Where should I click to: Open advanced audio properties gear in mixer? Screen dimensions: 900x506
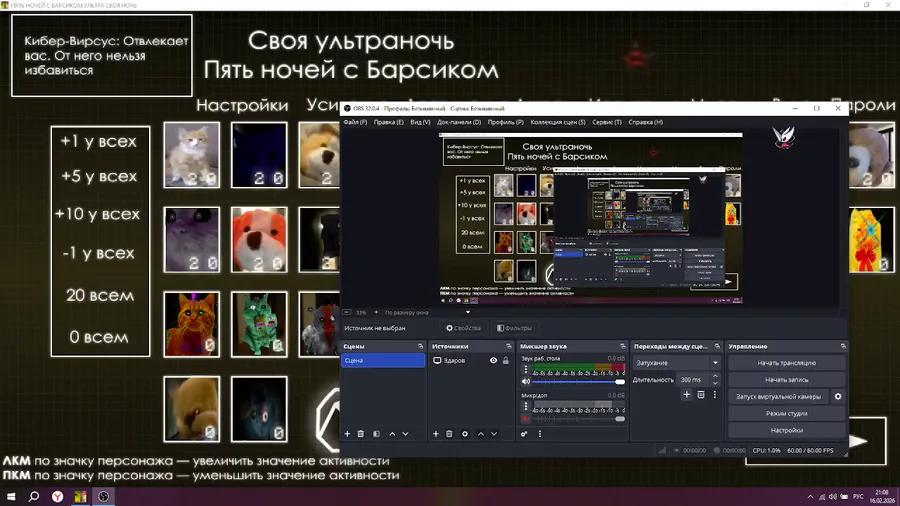pos(524,434)
